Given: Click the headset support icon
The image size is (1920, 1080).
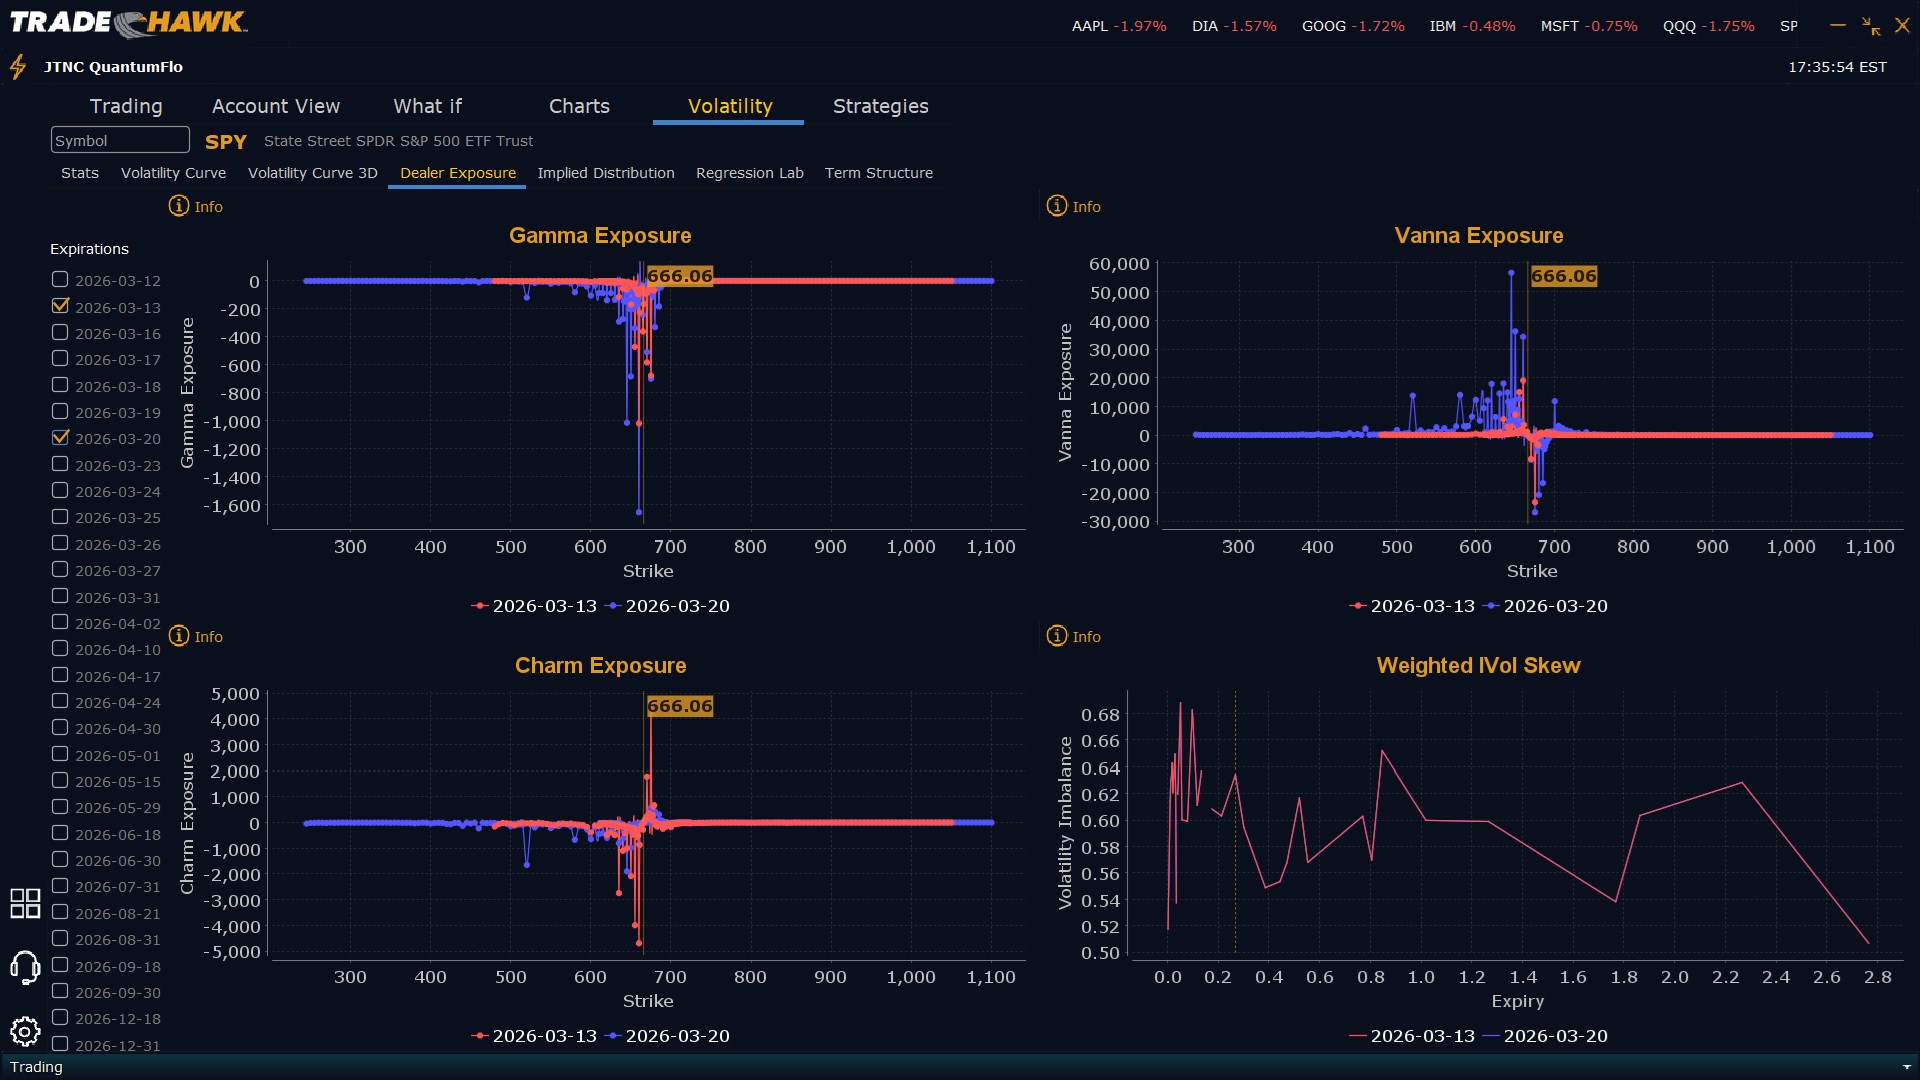Looking at the screenshot, I should (25, 967).
